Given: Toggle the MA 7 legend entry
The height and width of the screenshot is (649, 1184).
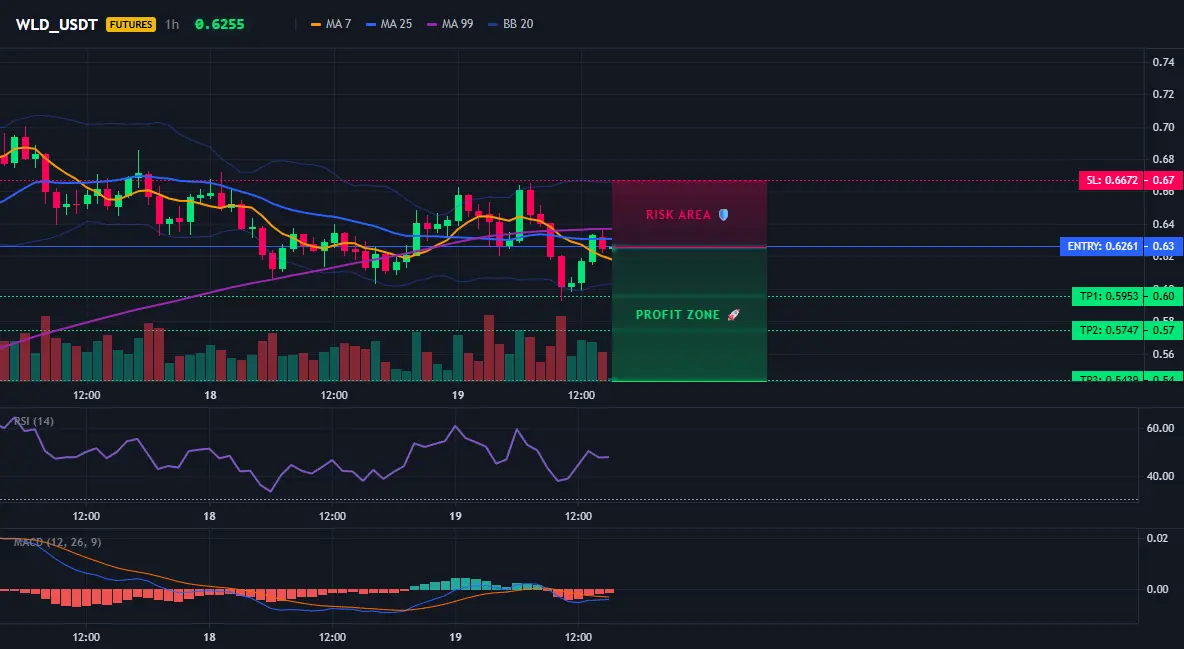Looking at the screenshot, I should (331, 24).
